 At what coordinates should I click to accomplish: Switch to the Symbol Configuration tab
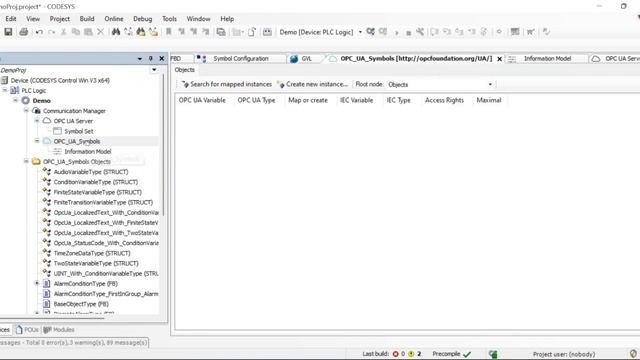pyautogui.click(x=240, y=59)
